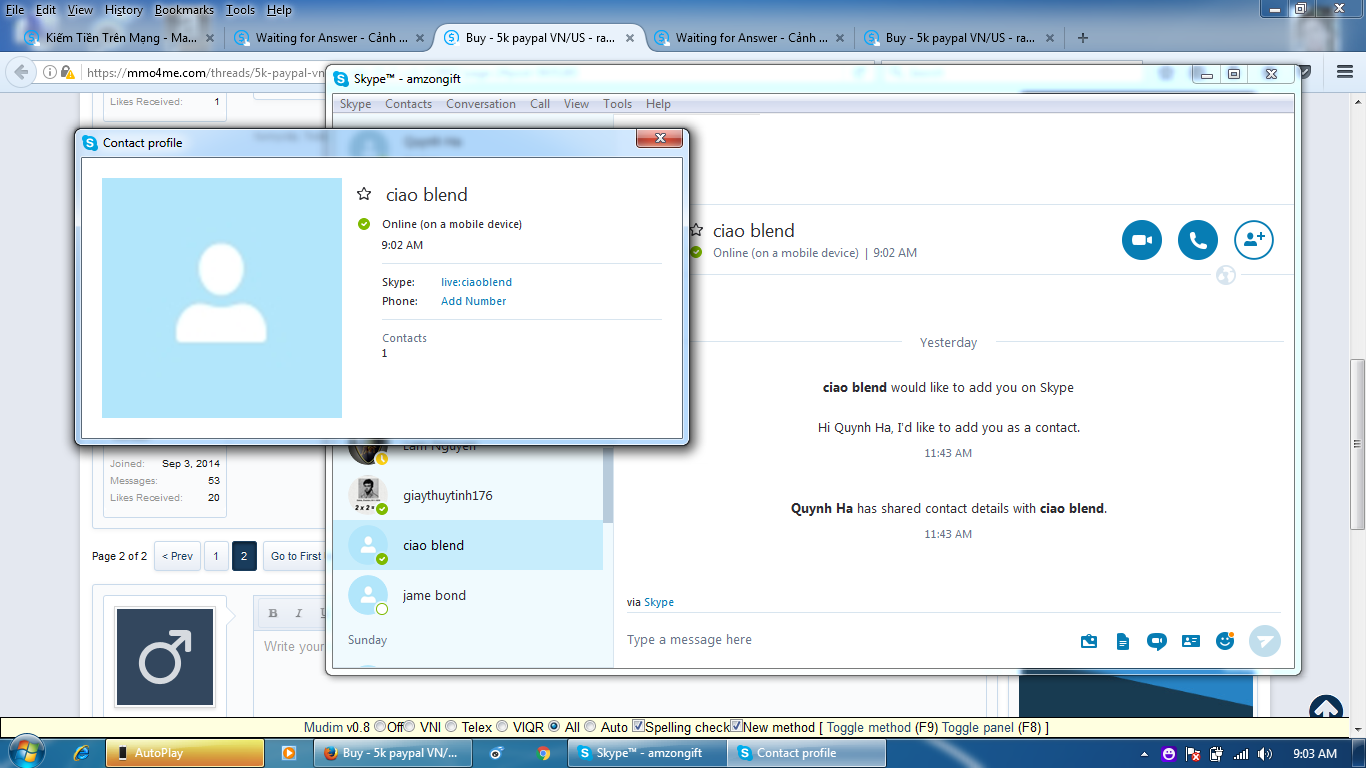The width and height of the screenshot is (1366, 768).
Task: Open the Call menu in Skype
Action: click(x=540, y=104)
